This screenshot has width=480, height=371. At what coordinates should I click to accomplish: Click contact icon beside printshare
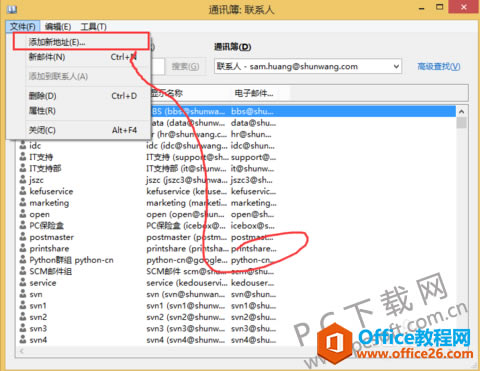point(23,248)
